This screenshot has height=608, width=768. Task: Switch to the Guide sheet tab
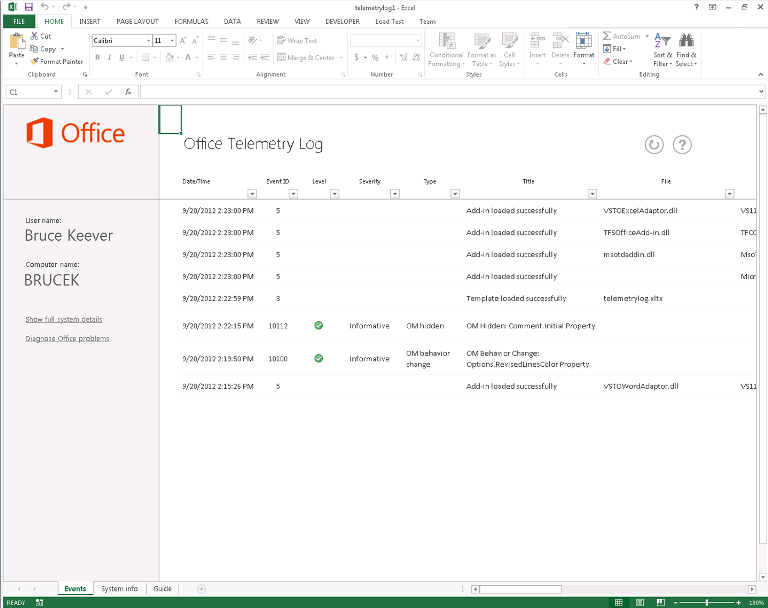162,589
